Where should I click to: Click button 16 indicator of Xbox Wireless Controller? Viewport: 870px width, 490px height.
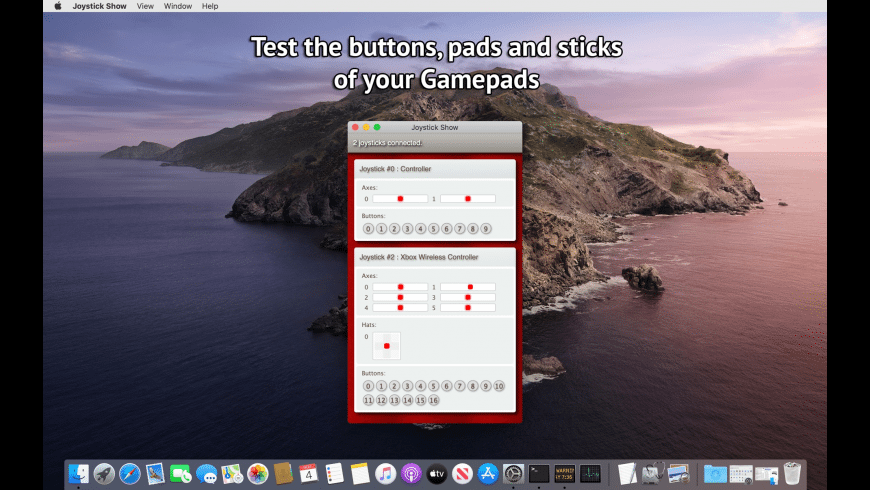click(x=433, y=400)
